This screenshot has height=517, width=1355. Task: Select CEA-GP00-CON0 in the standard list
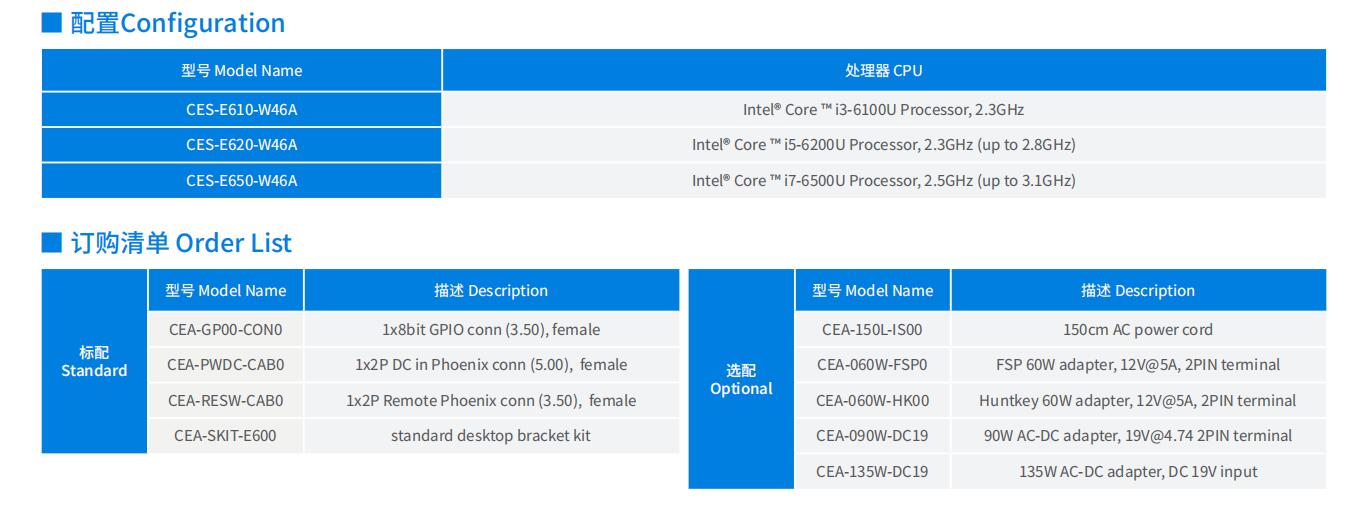226,329
